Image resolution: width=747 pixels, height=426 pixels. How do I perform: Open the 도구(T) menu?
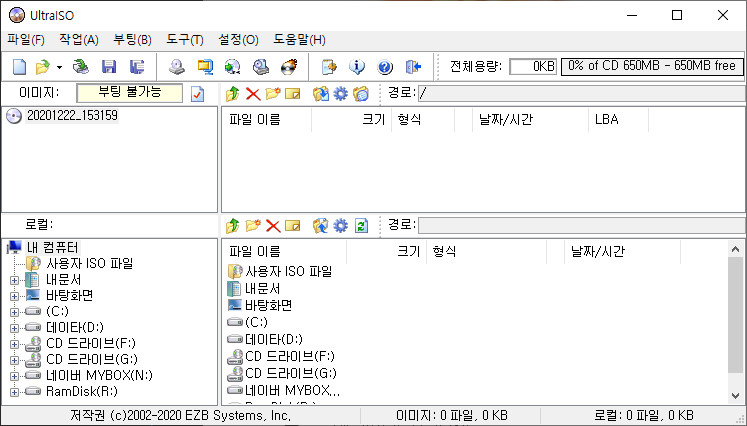(185, 40)
